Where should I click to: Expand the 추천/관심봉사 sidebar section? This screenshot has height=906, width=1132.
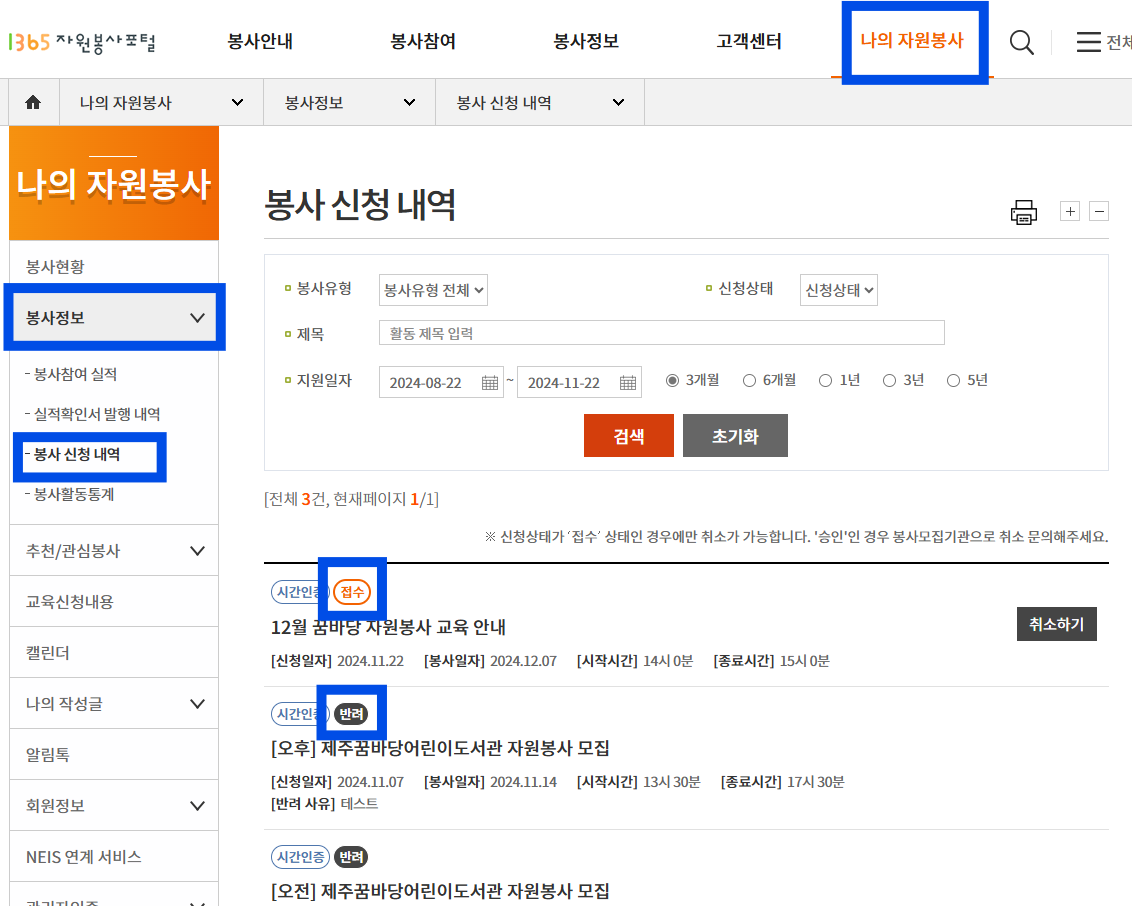(114, 551)
